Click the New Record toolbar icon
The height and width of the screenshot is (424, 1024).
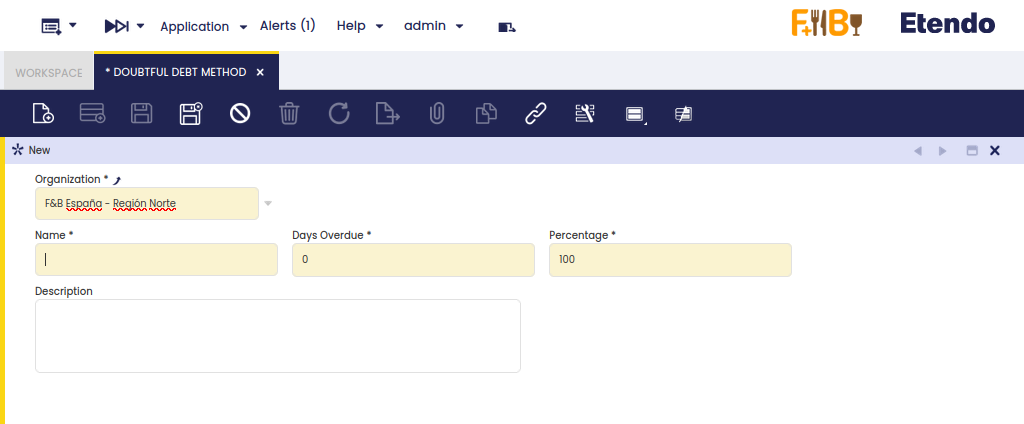pyautogui.click(x=43, y=114)
